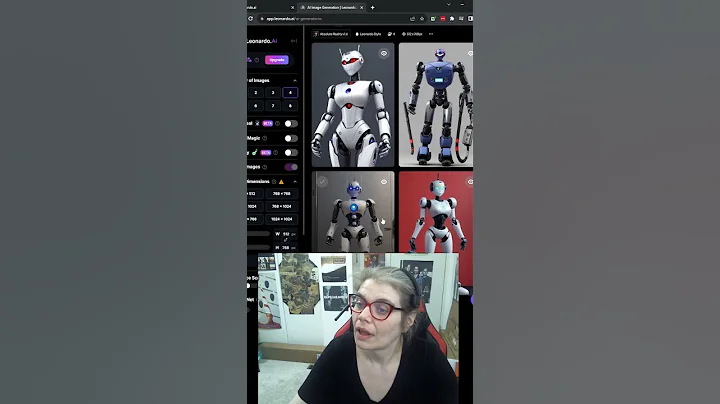The width and height of the screenshot is (720, 404).
Task: Open a new browser tab
Action: click(x=372, y=7)
